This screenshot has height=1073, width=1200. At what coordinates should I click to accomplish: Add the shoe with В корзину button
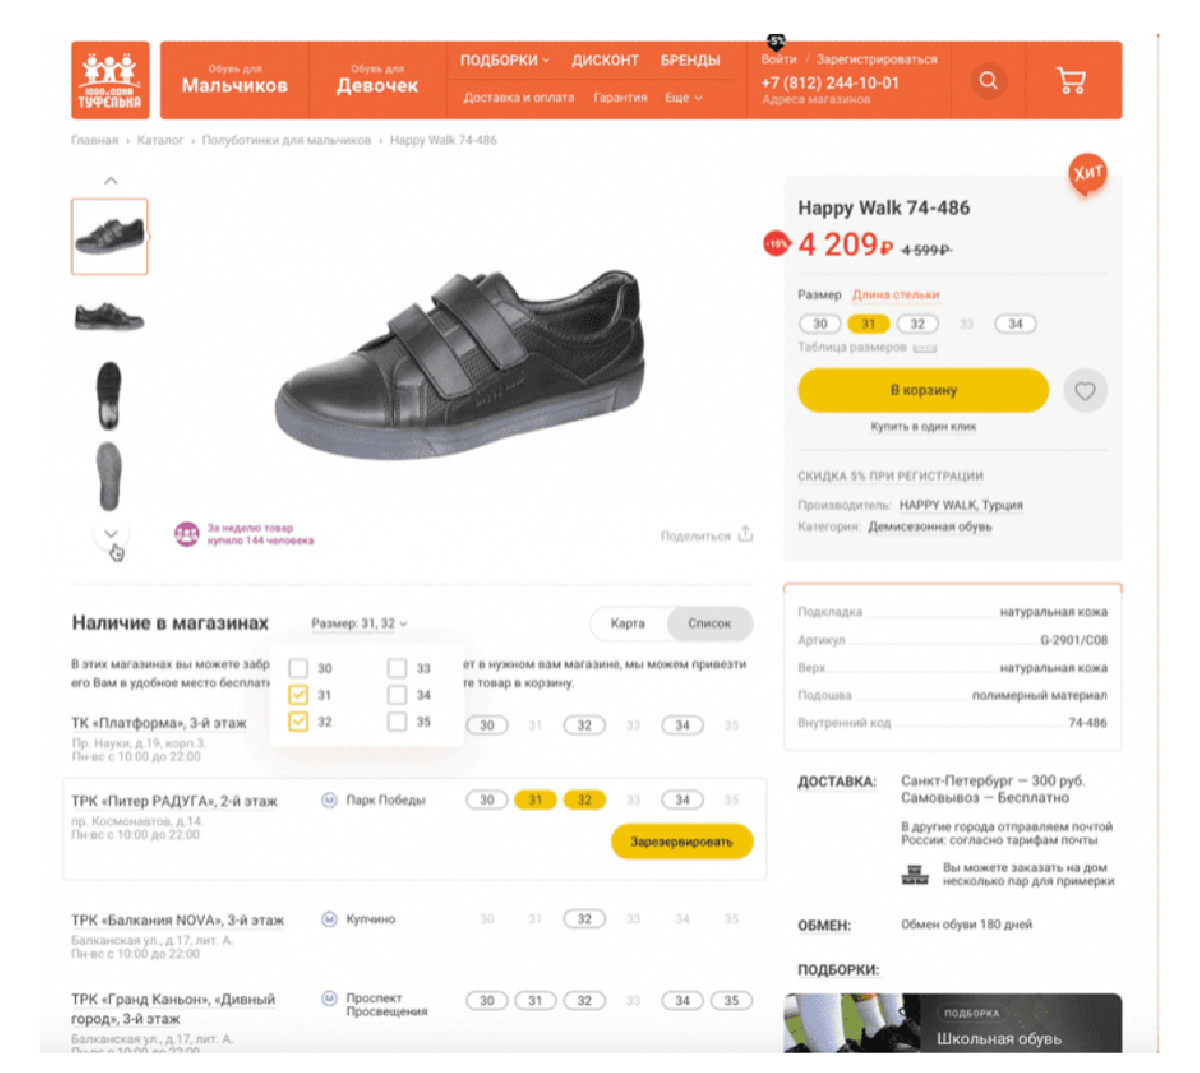tap(923, 390)
